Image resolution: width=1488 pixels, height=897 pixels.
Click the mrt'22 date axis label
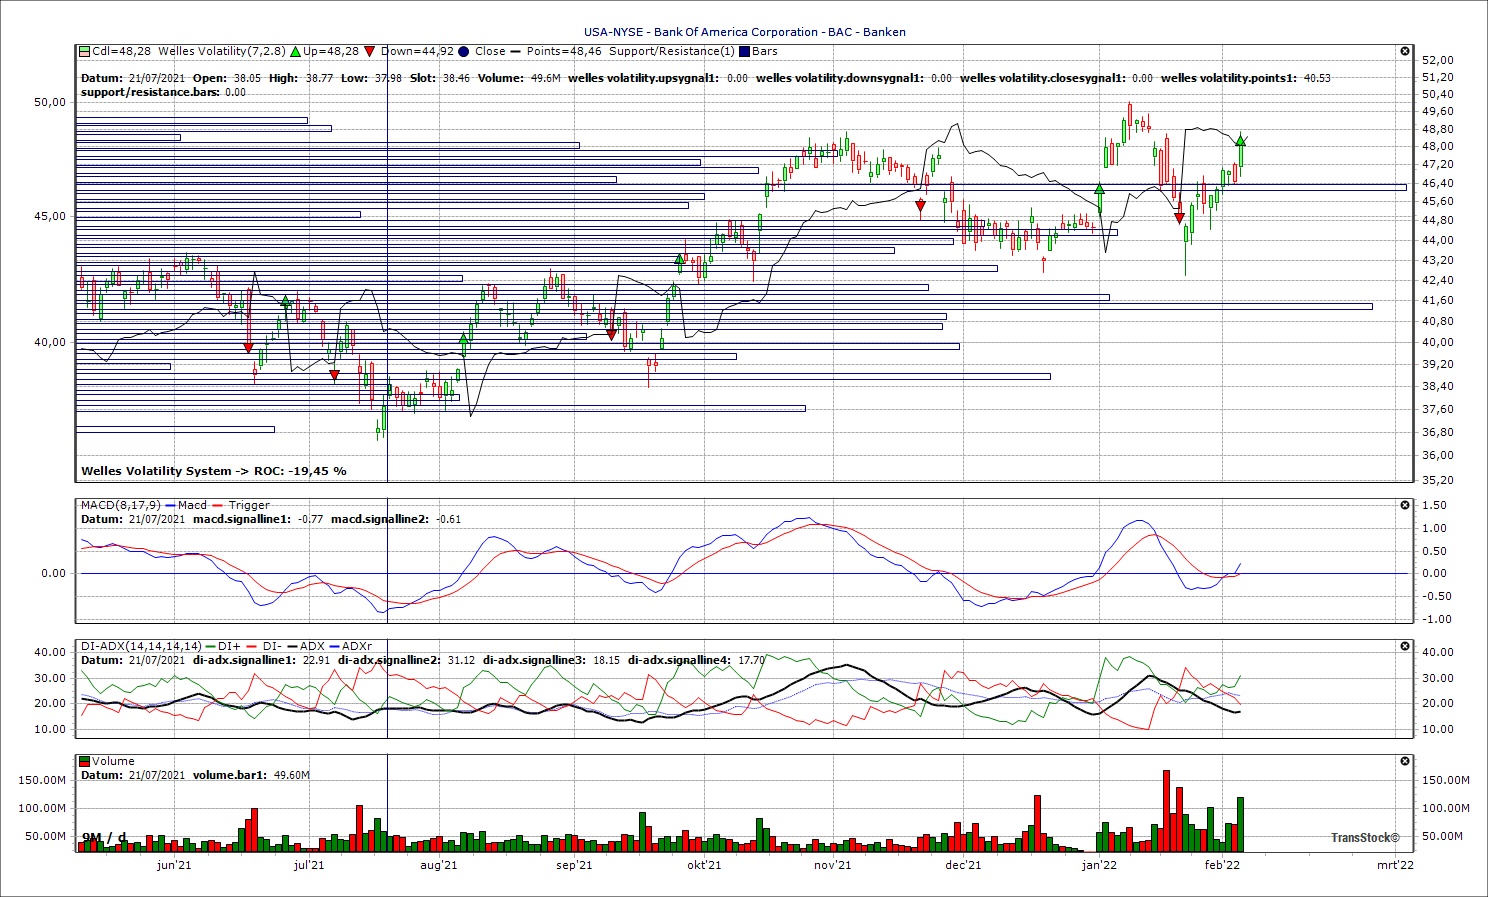(x=1395, y=865)
